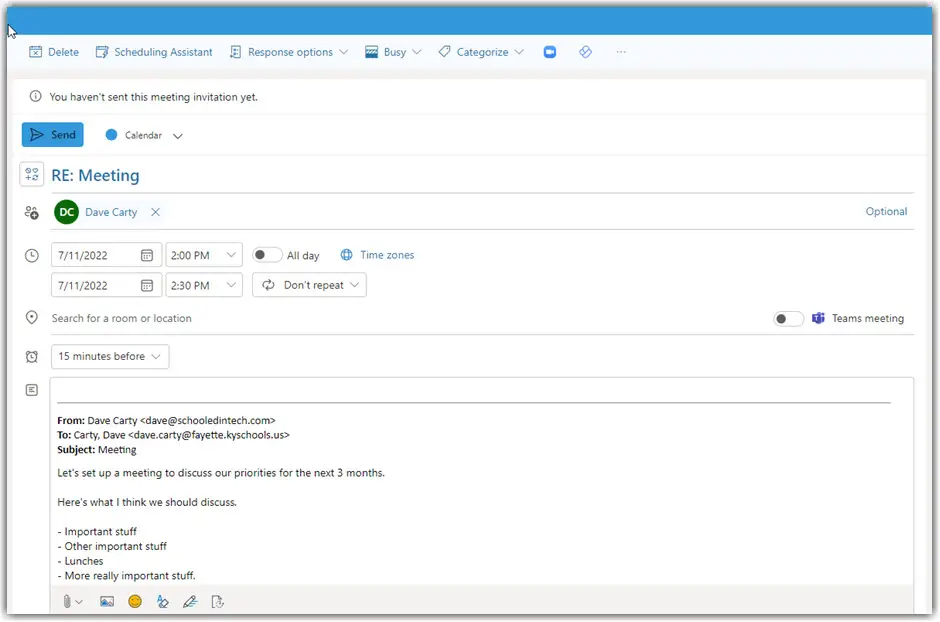Image resolution: width=940 pixels, height=622 pixels.
Task: Open the more options ellipsis menu
Action: [x=621, y=52]
